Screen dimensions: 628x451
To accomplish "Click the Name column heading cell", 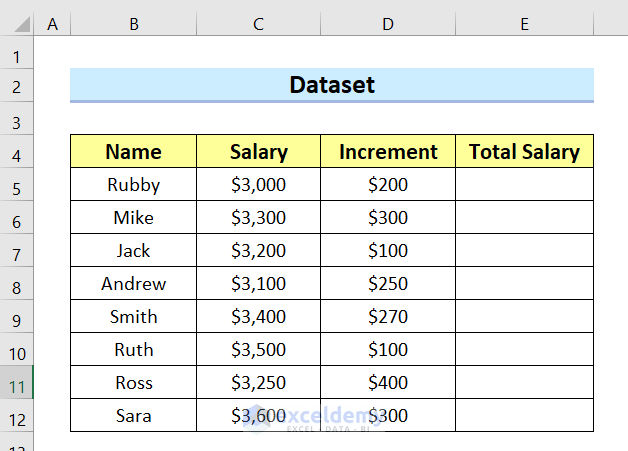I will 133,152.
